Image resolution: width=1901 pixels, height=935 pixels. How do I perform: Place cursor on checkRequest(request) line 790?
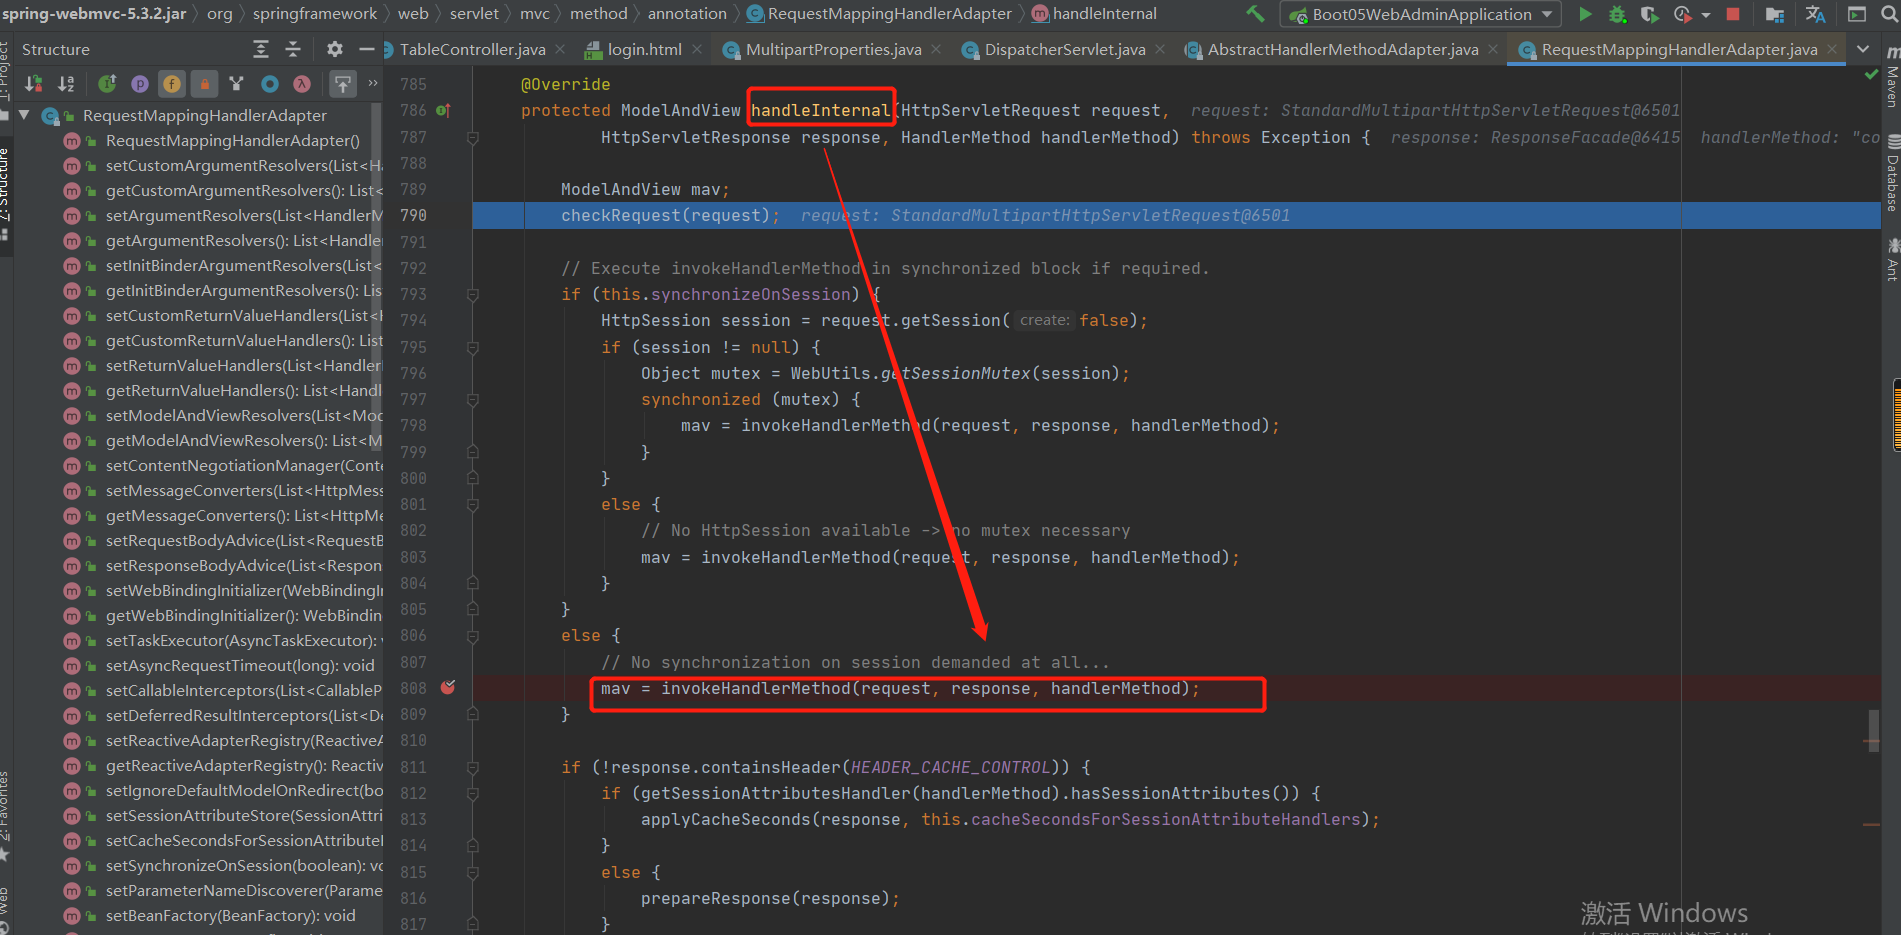(x=670, y=216)
